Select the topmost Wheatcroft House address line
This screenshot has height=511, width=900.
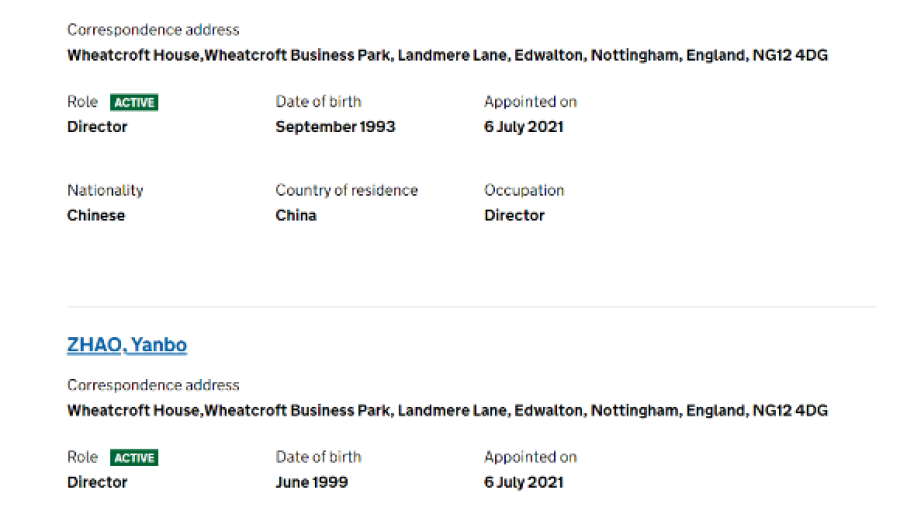click(447, 55)
